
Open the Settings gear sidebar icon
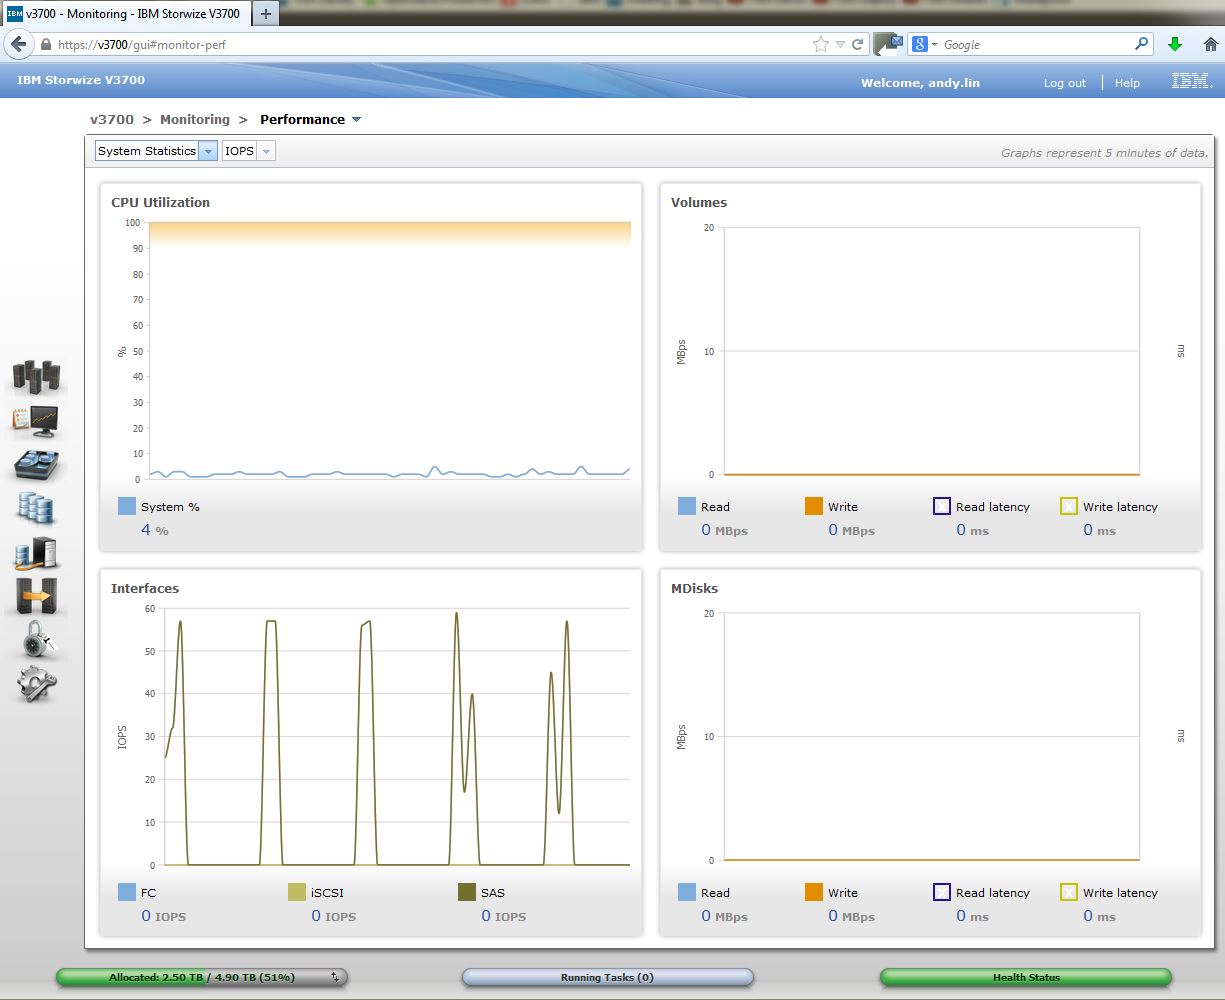point(36,684)
